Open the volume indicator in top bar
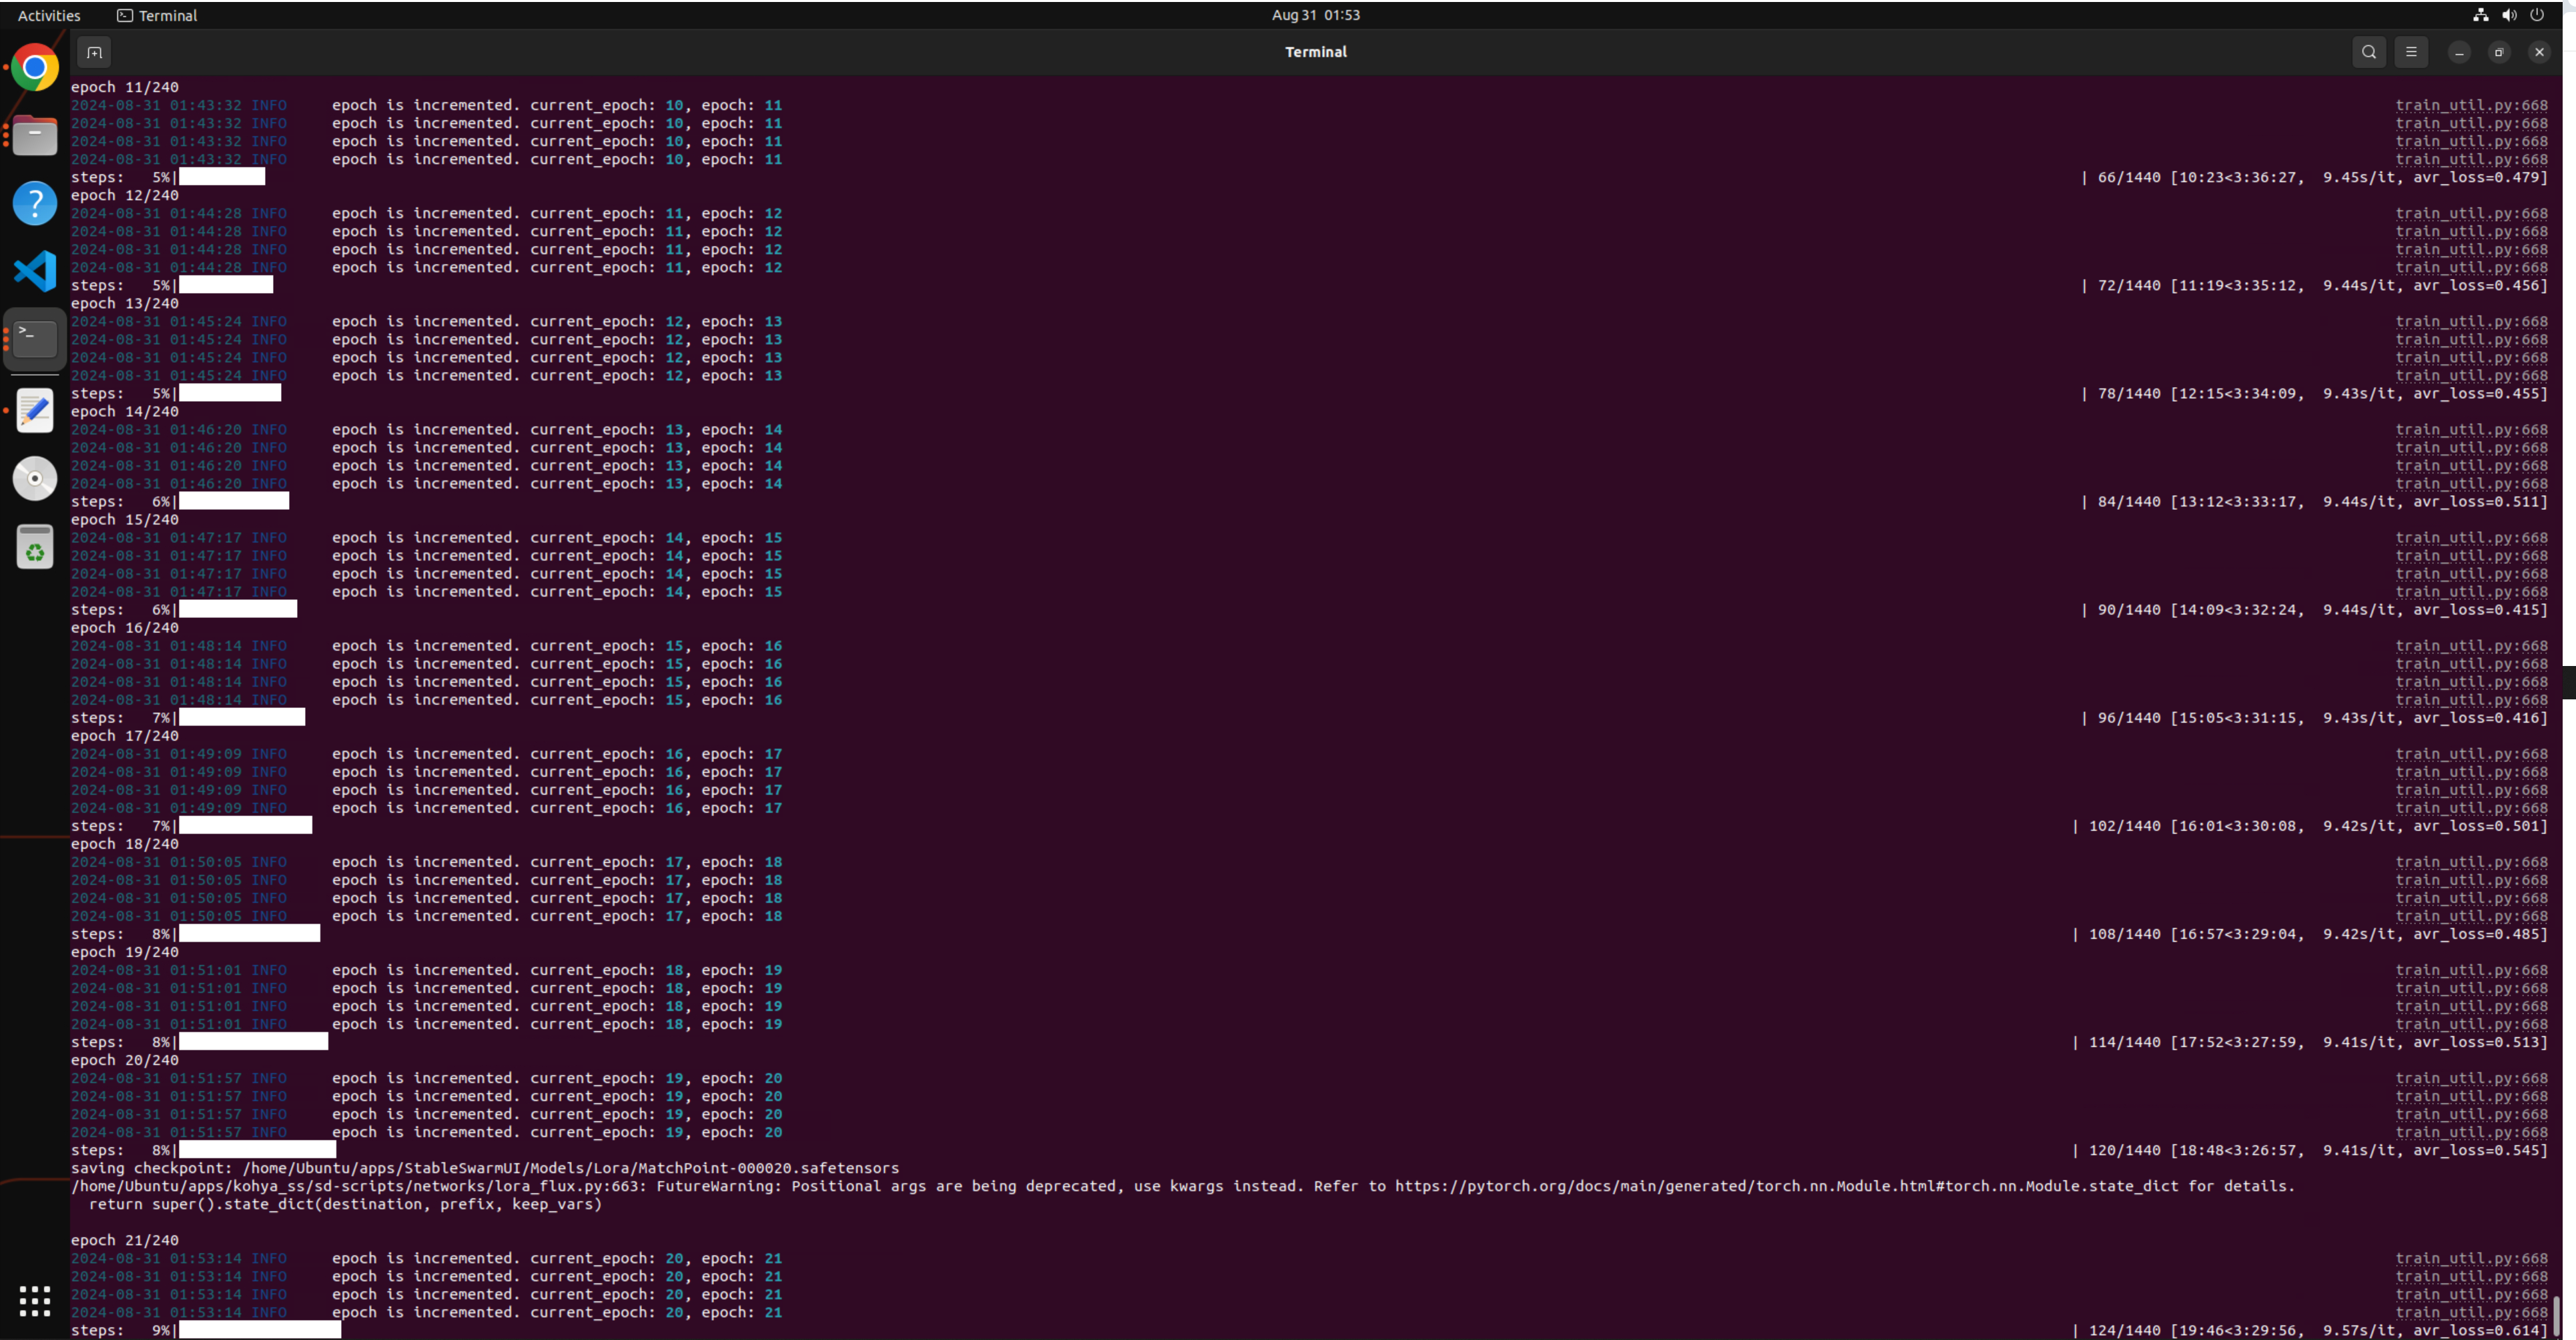This screenshot has width=2576, height=1340. point(2509,15)
